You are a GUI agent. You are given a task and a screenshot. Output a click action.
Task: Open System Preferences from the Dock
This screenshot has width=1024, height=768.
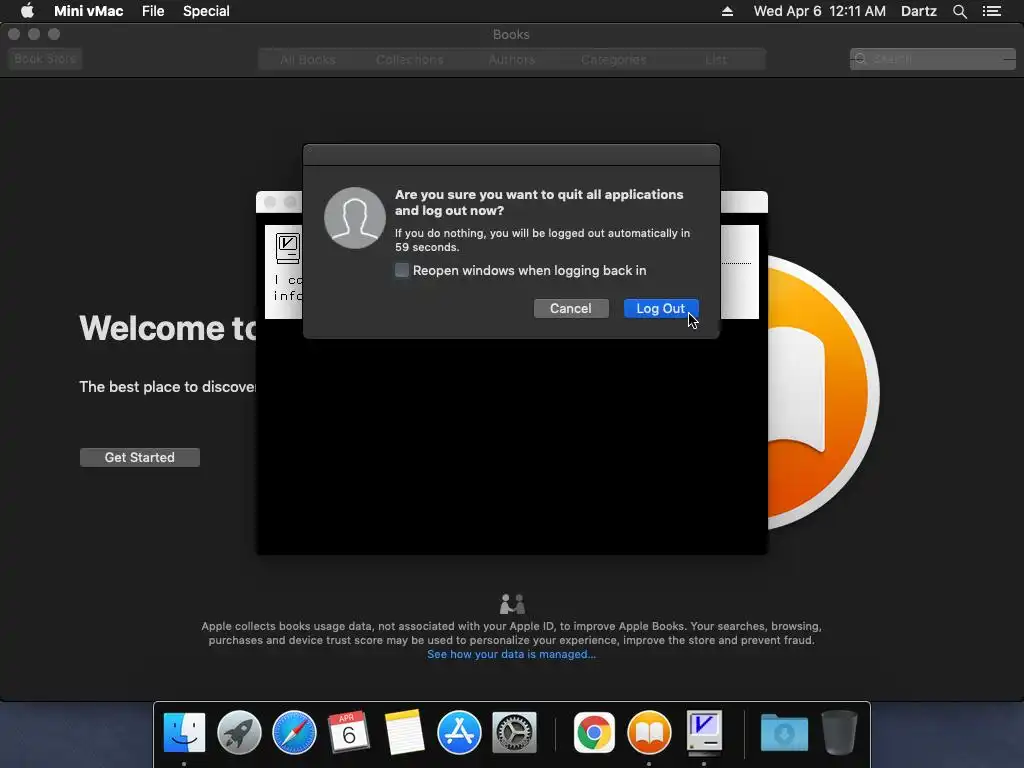pos(514,732)
